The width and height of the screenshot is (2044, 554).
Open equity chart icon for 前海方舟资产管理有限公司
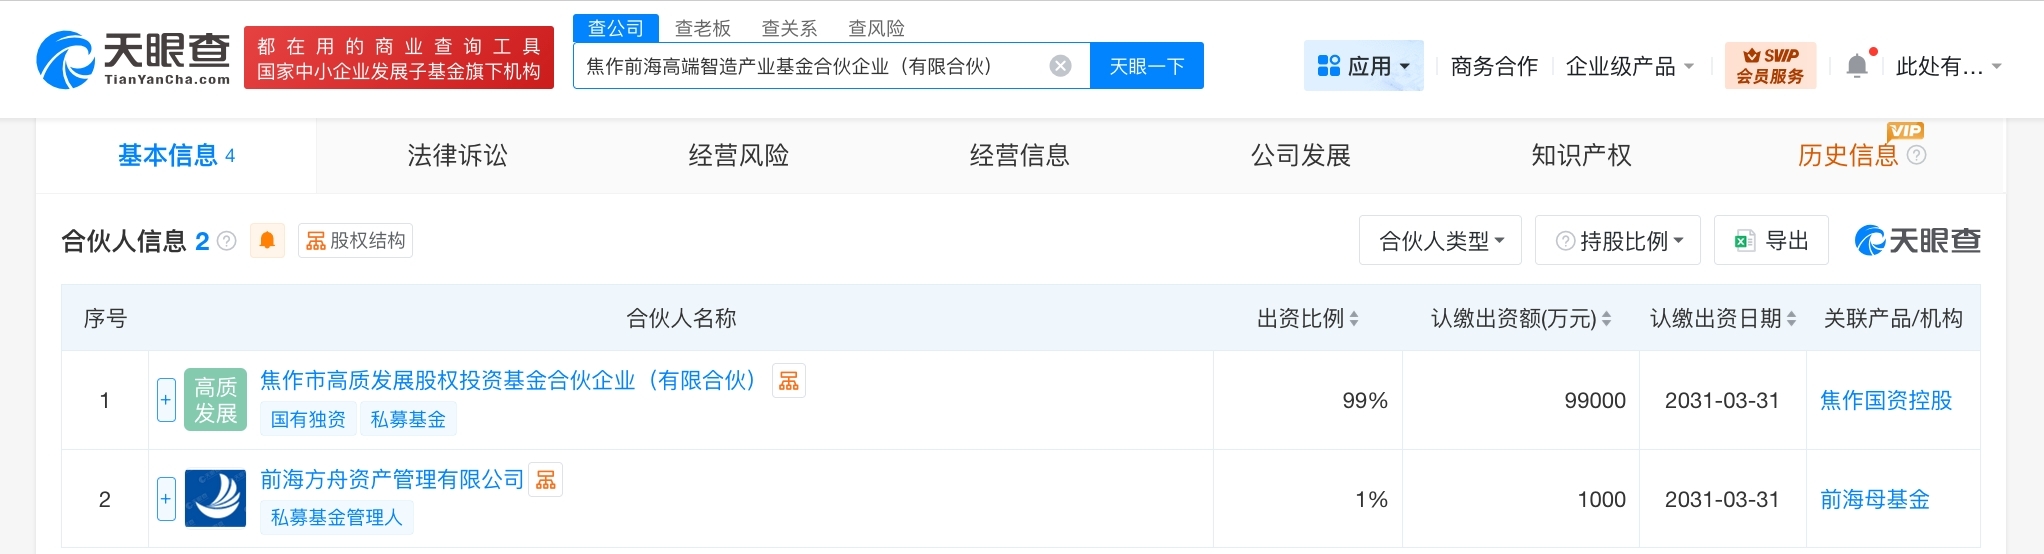click(x=546, y=480)
